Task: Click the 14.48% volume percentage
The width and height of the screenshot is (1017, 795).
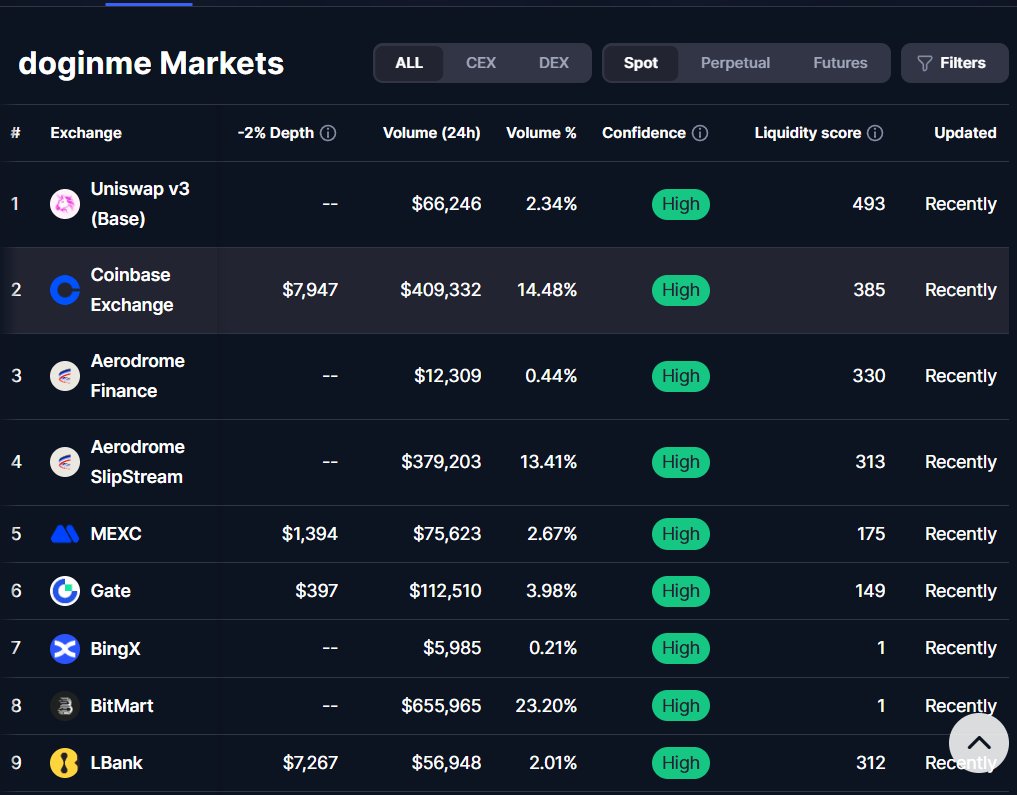Action: [x=547, y=289]
